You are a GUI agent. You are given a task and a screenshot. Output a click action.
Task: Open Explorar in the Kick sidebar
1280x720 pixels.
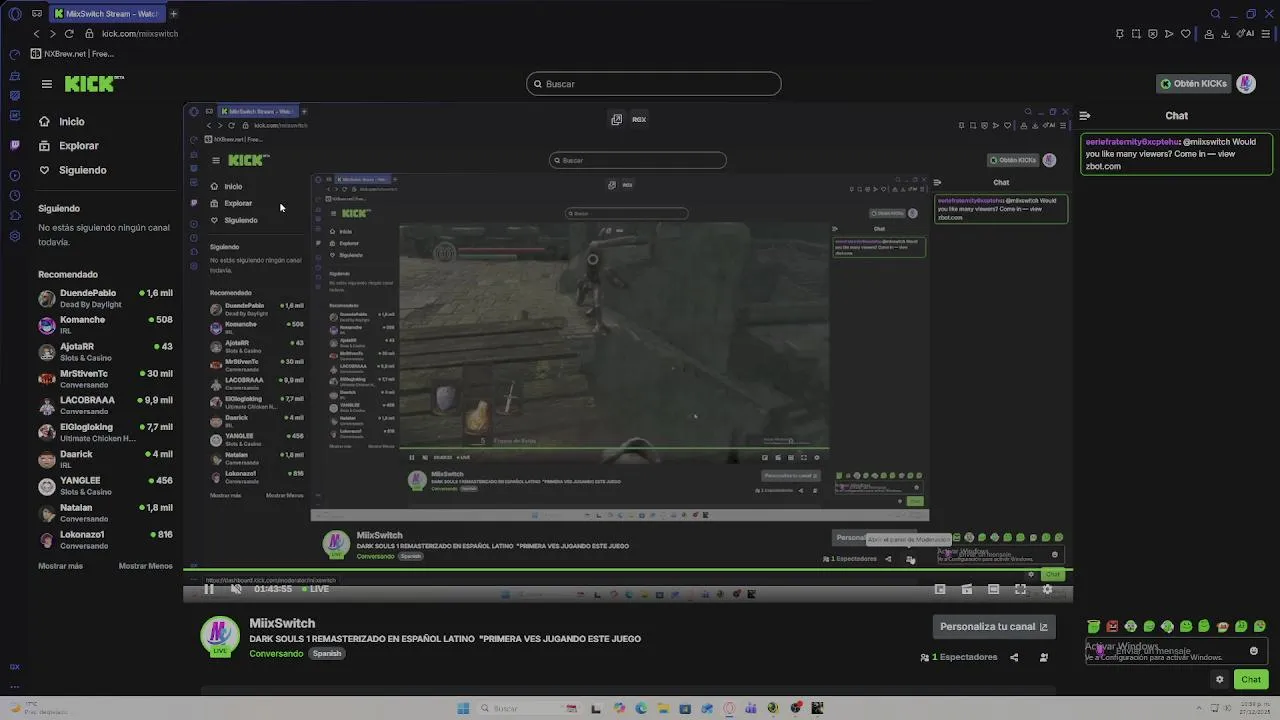tap(69, 145)
